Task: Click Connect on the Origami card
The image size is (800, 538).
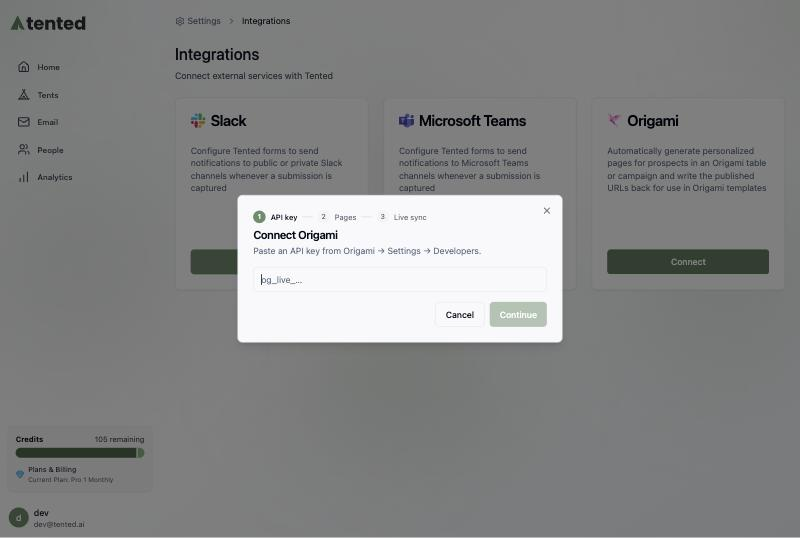Action: tap(688, 262)
